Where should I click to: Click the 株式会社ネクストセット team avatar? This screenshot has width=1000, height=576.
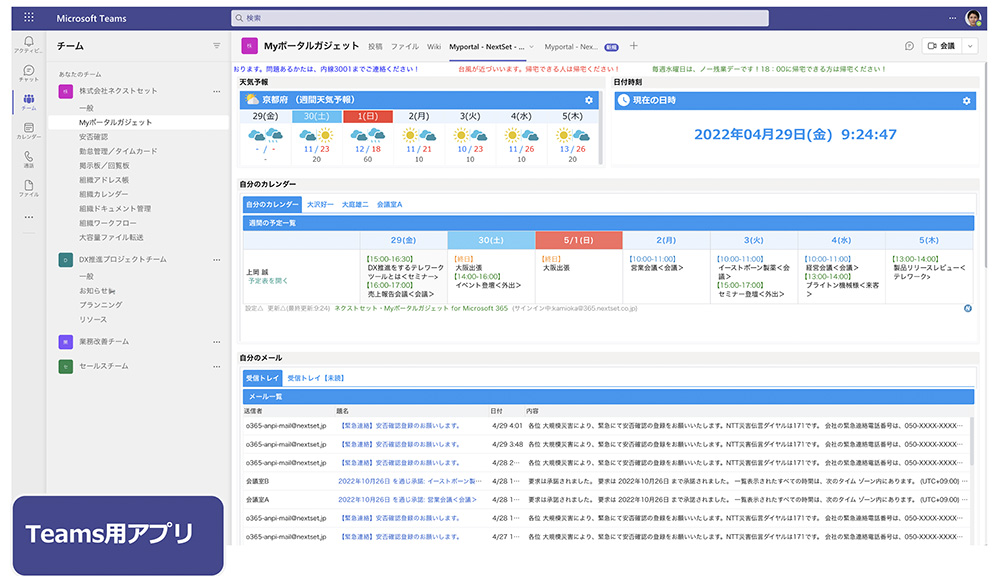point(66,91)
